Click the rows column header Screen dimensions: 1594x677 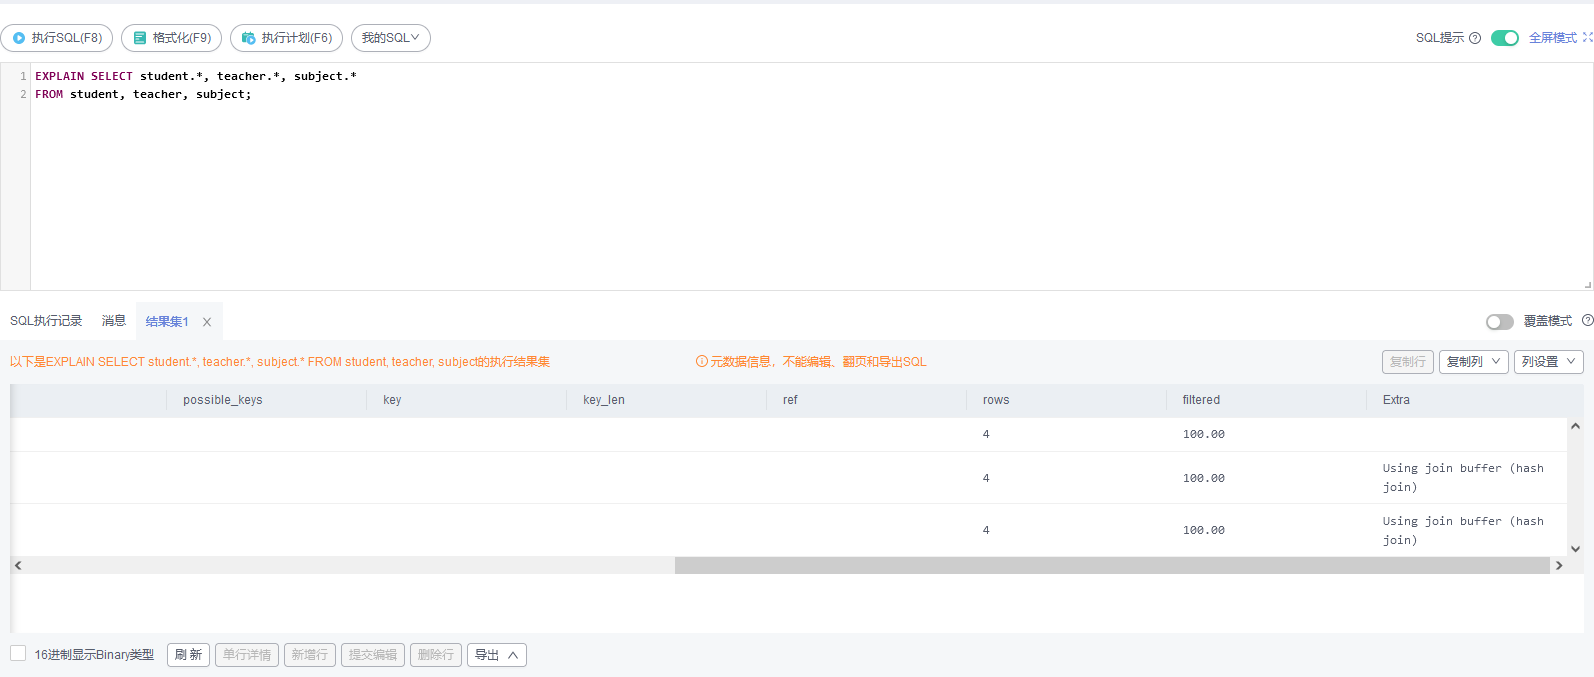click(x=996, y=400)
